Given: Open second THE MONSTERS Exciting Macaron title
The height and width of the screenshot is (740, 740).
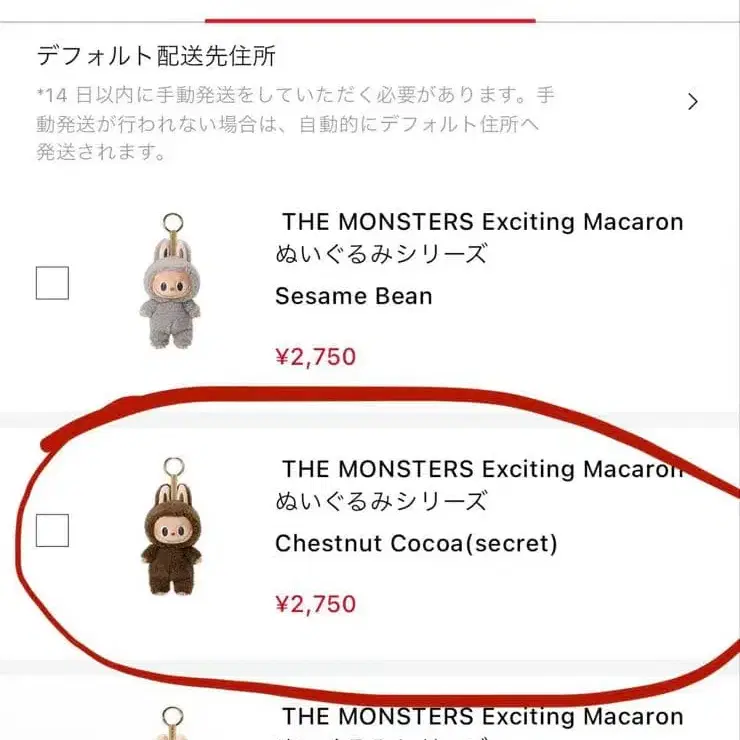Looking at the screenshot, I should pos(482,469).
